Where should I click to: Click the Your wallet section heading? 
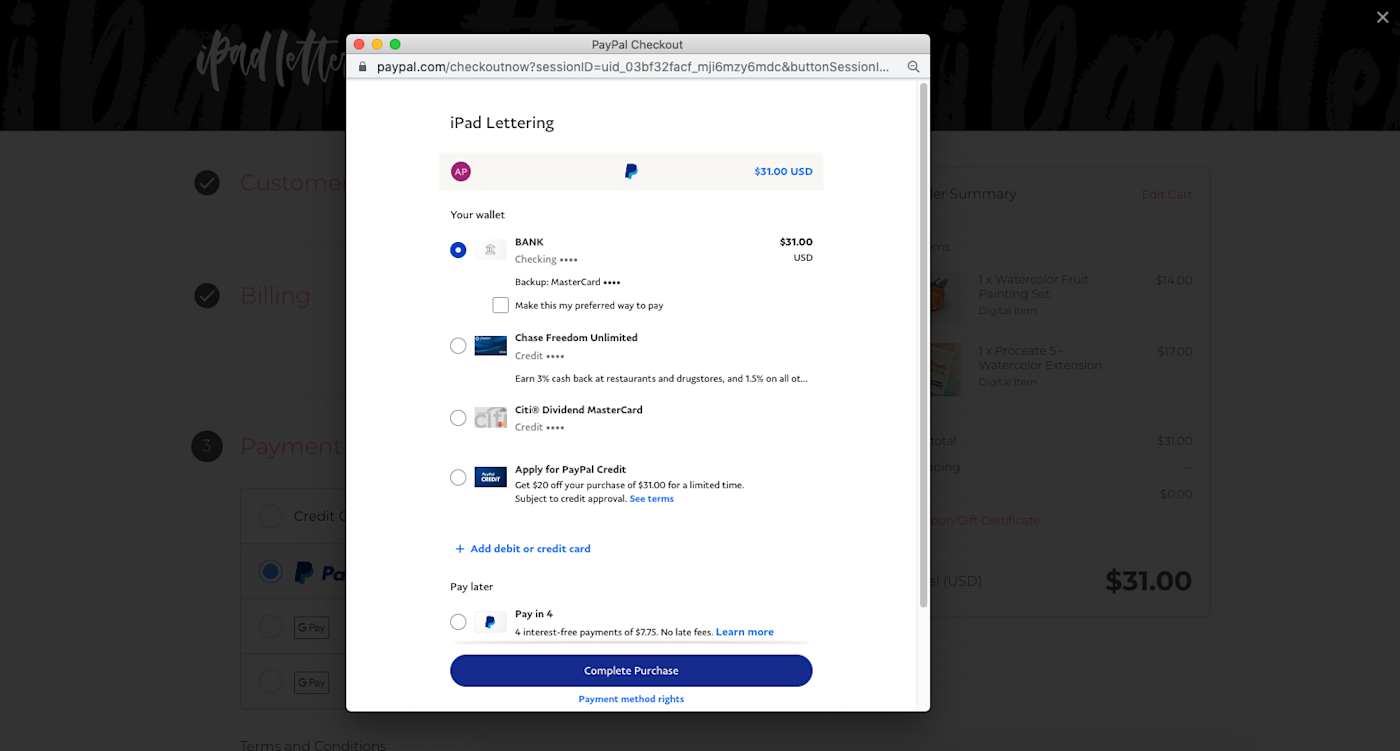478,215
